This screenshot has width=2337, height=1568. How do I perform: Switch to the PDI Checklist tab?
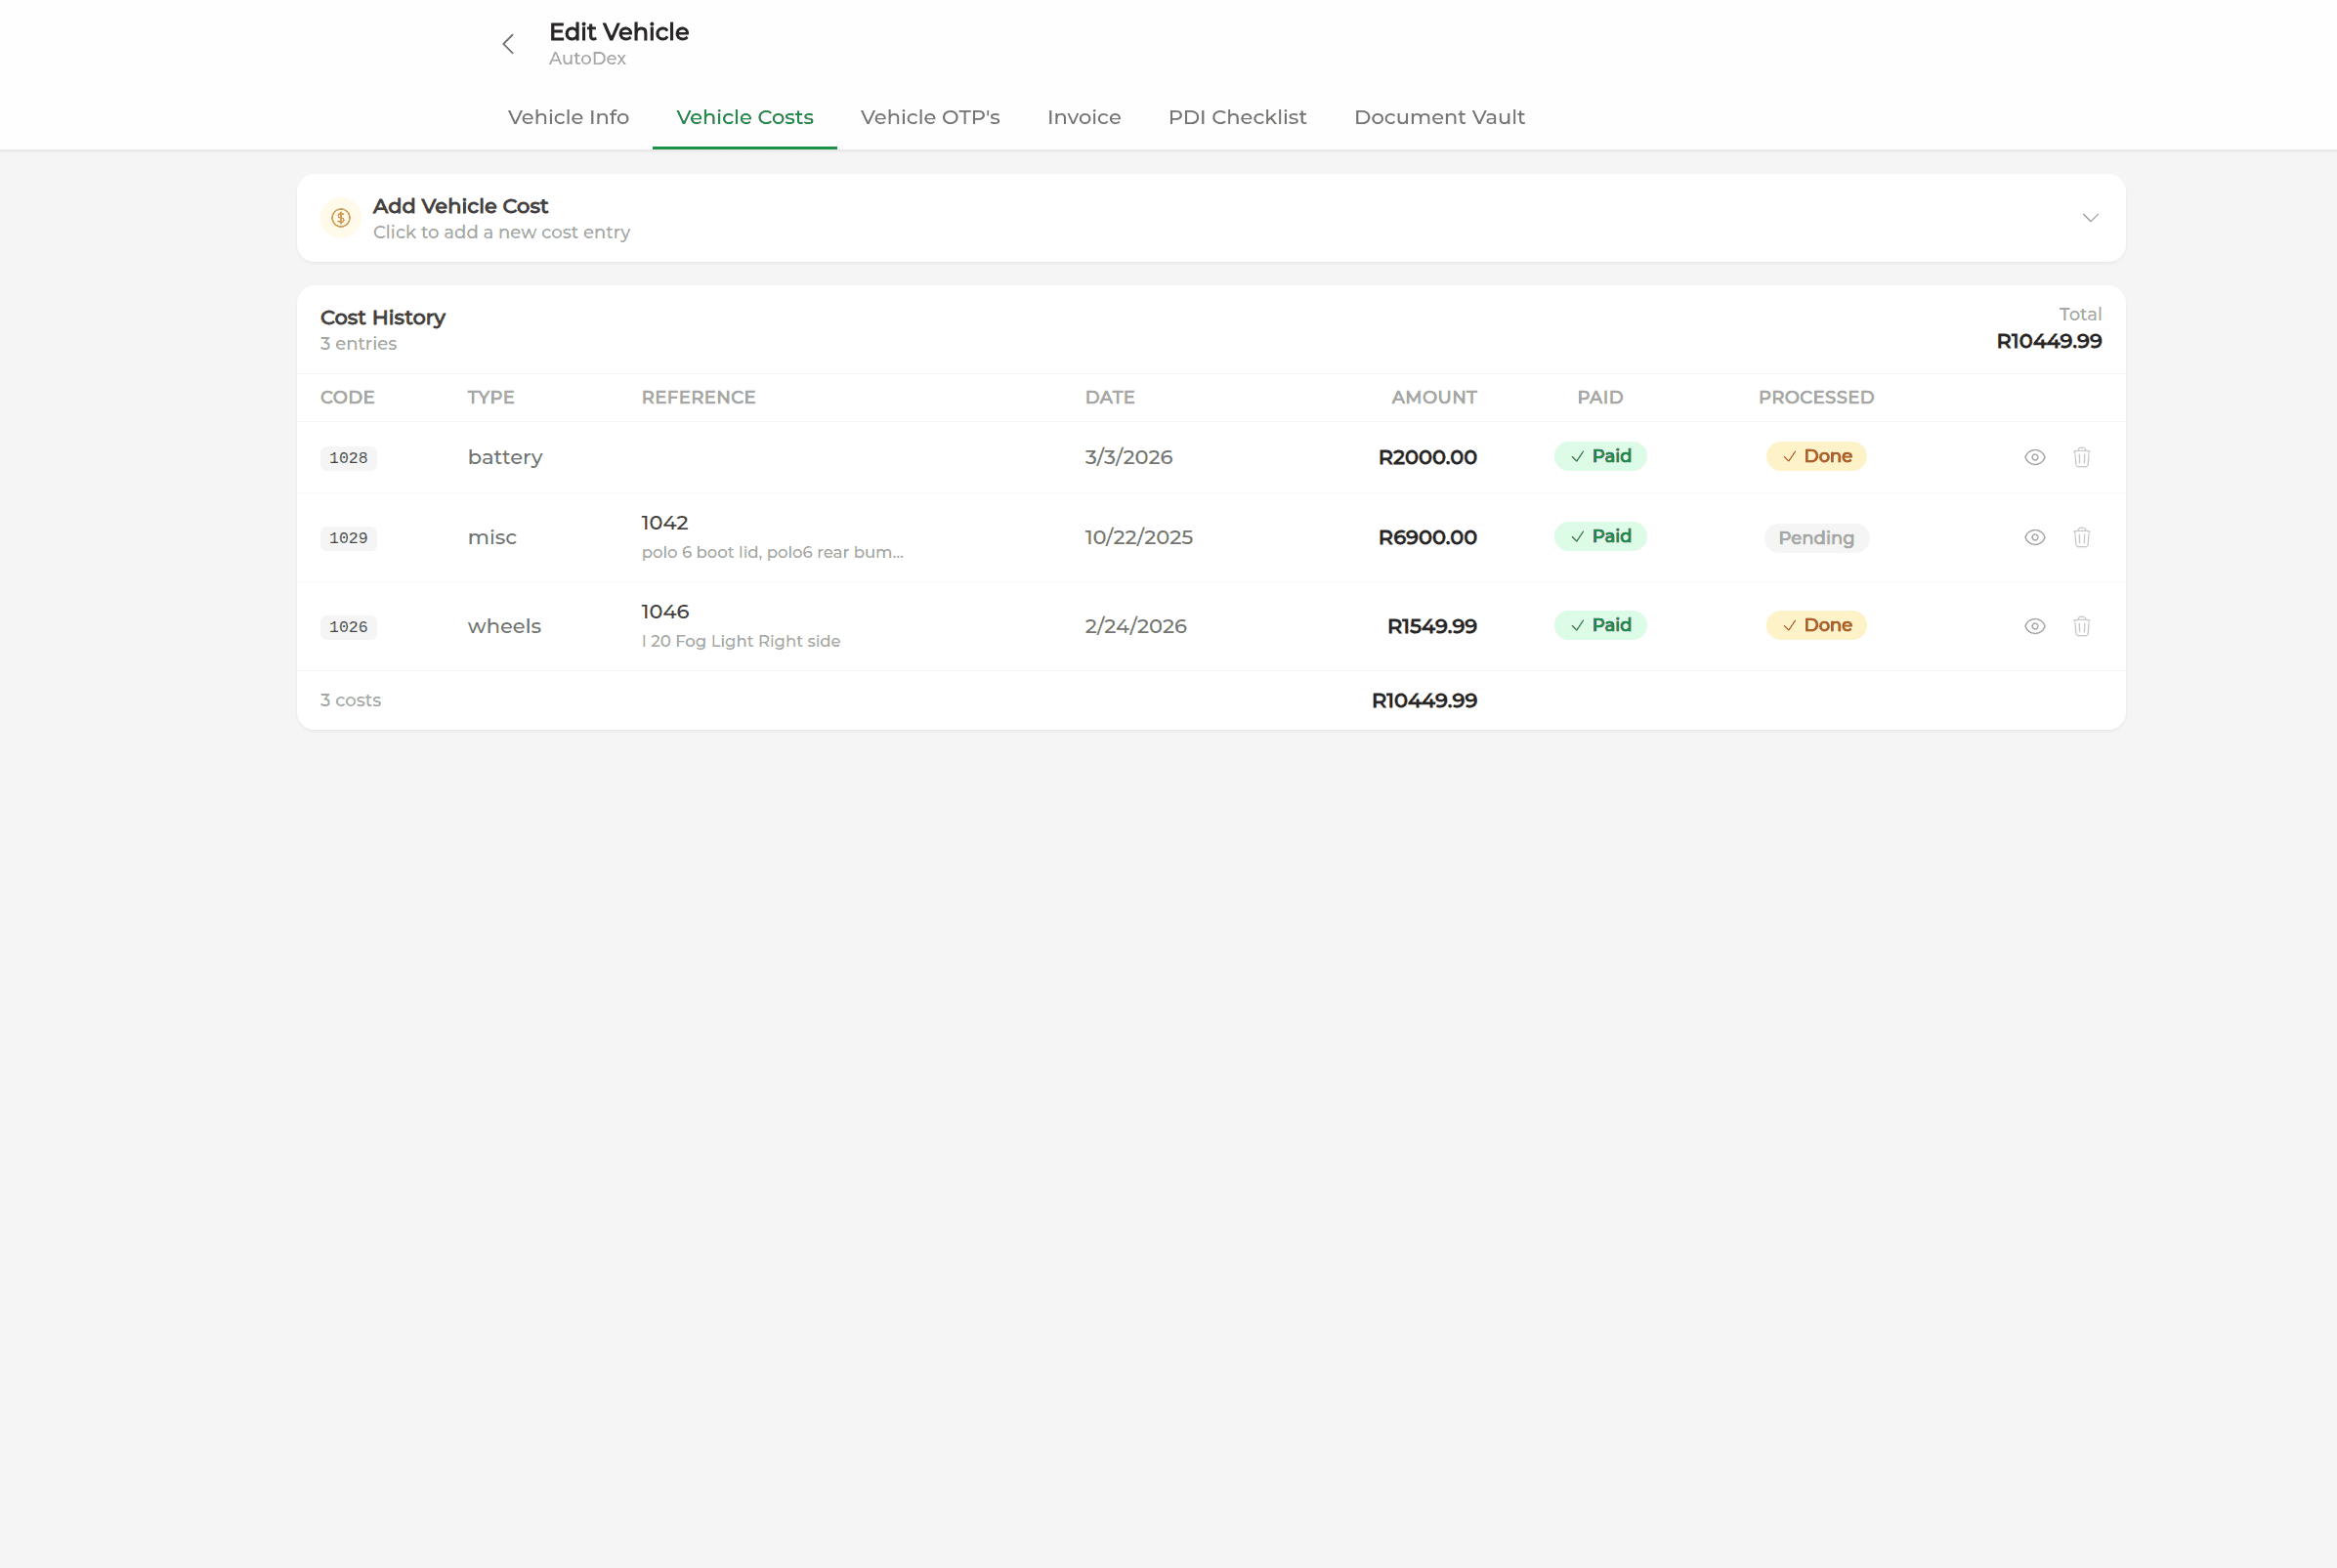tap(1236, 117)
